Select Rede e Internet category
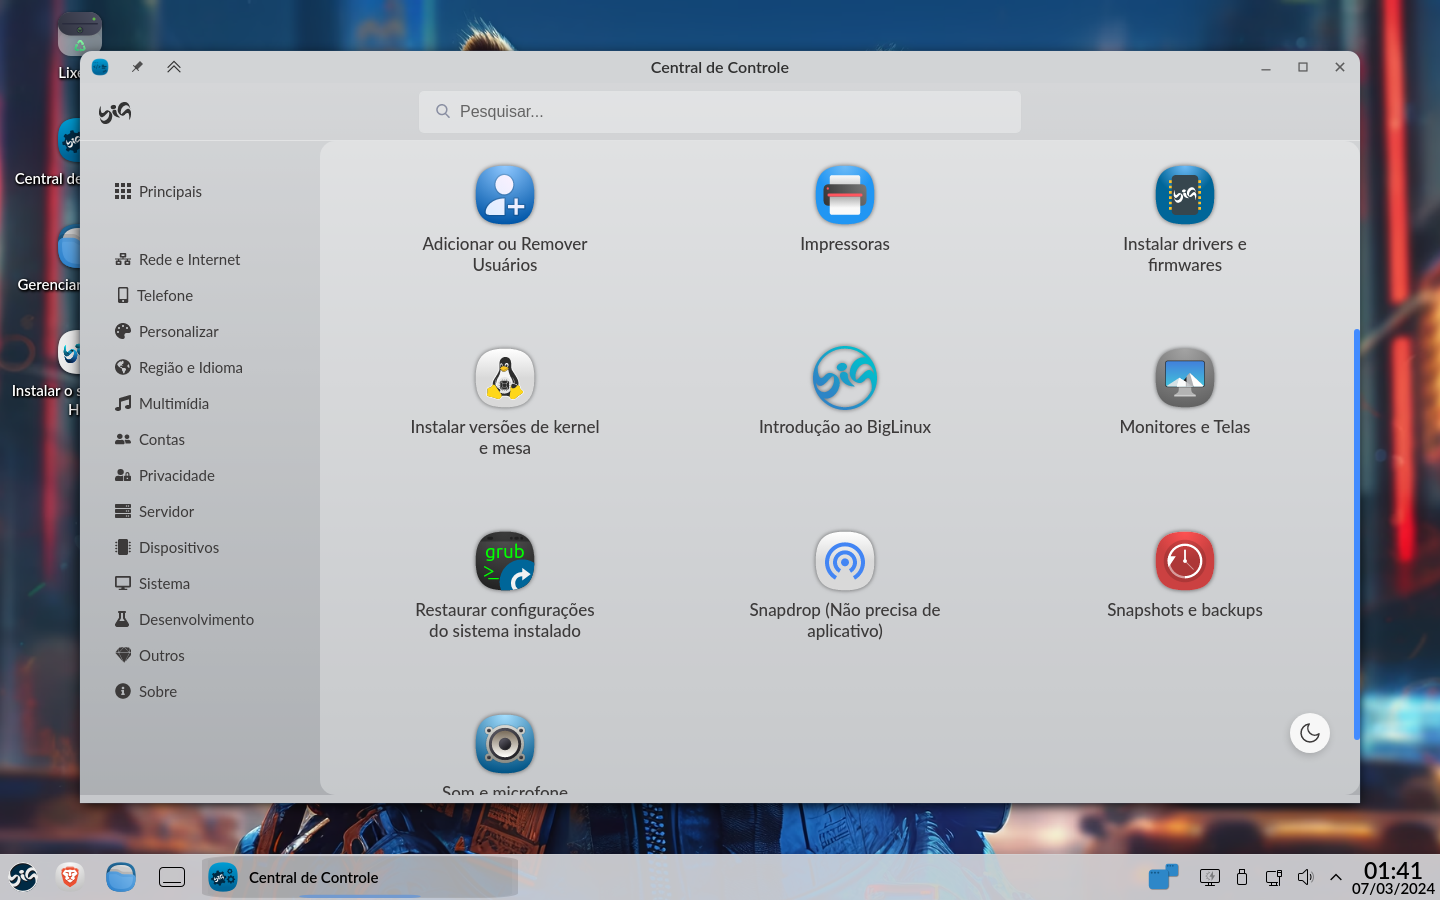This screenshot has width=1440, height=900. click(x=178, y=259)
